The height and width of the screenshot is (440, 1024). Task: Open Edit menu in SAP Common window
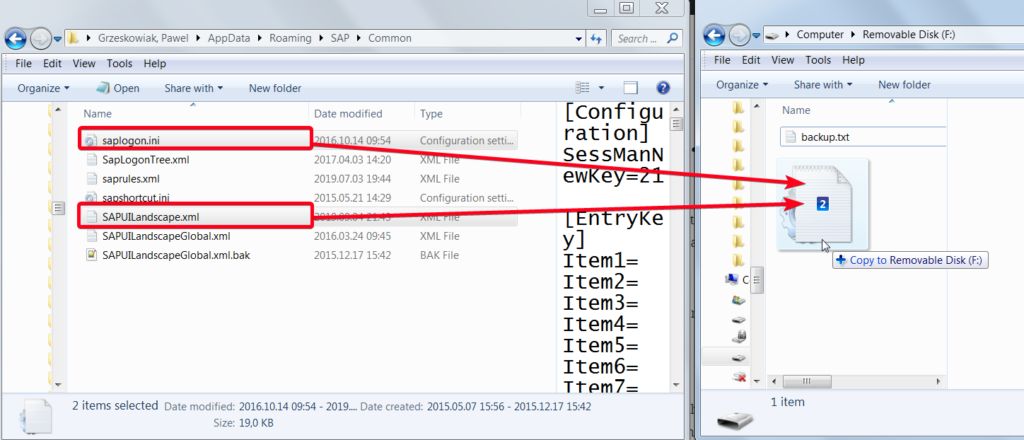point(52,63)
